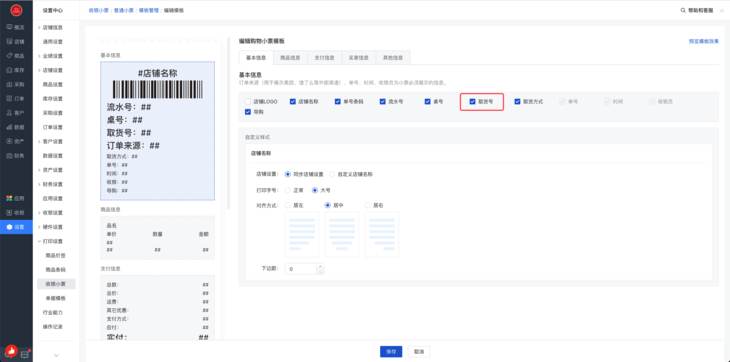Enable the 店铺LOGO checkbox
Image resolution: width=730 pixels, height=362 pixels.
tap(248, 101)
